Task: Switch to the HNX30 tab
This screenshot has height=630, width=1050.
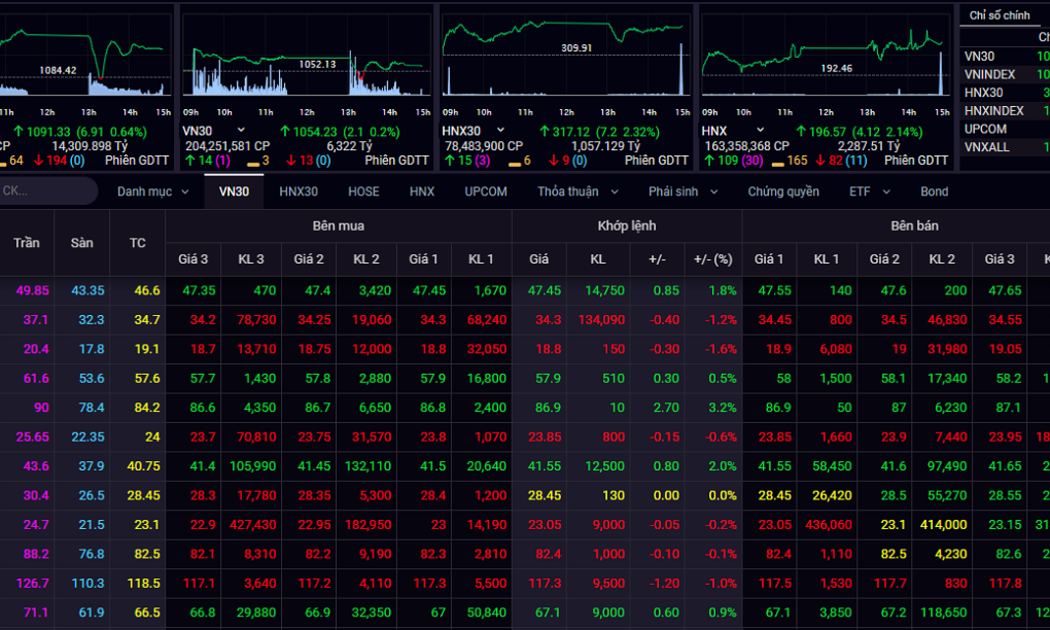Action: pyautogui.click(x=298, y=191)
